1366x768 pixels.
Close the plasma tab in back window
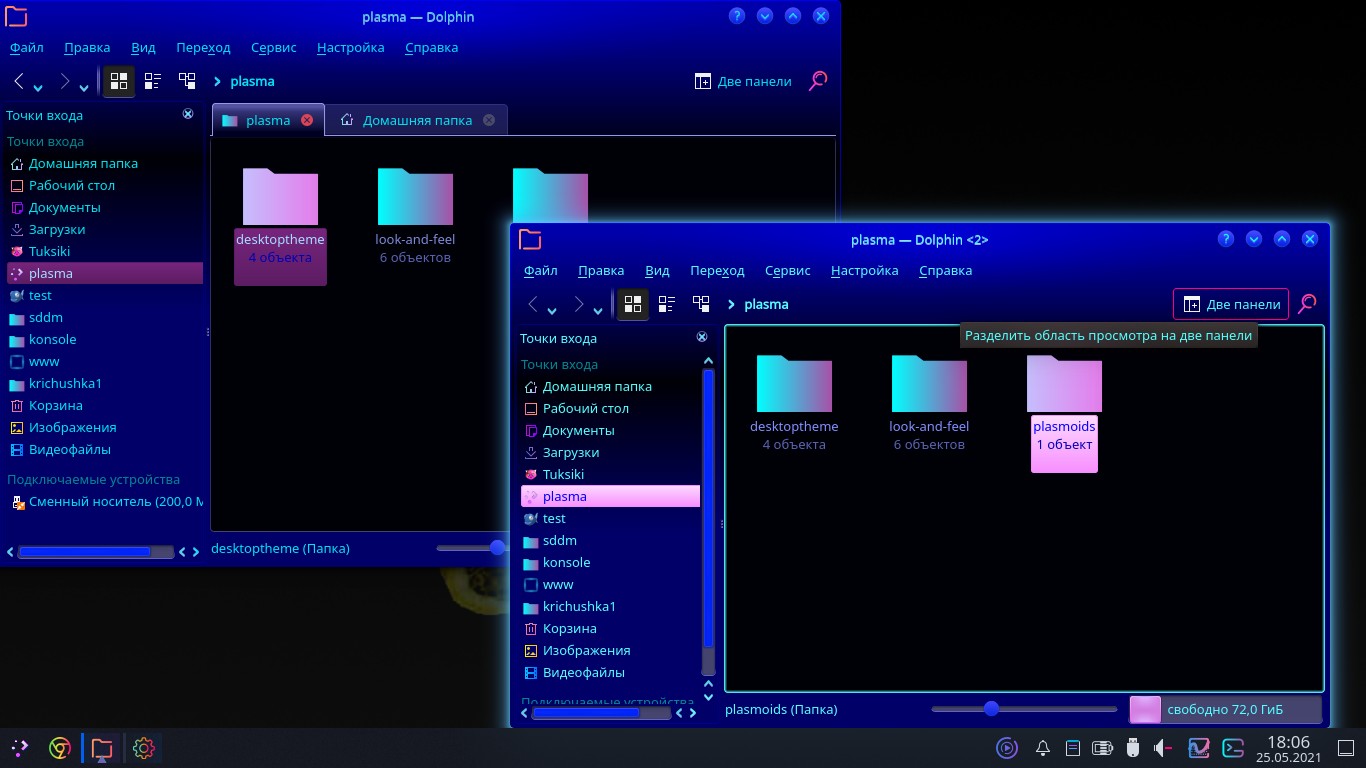307,120
